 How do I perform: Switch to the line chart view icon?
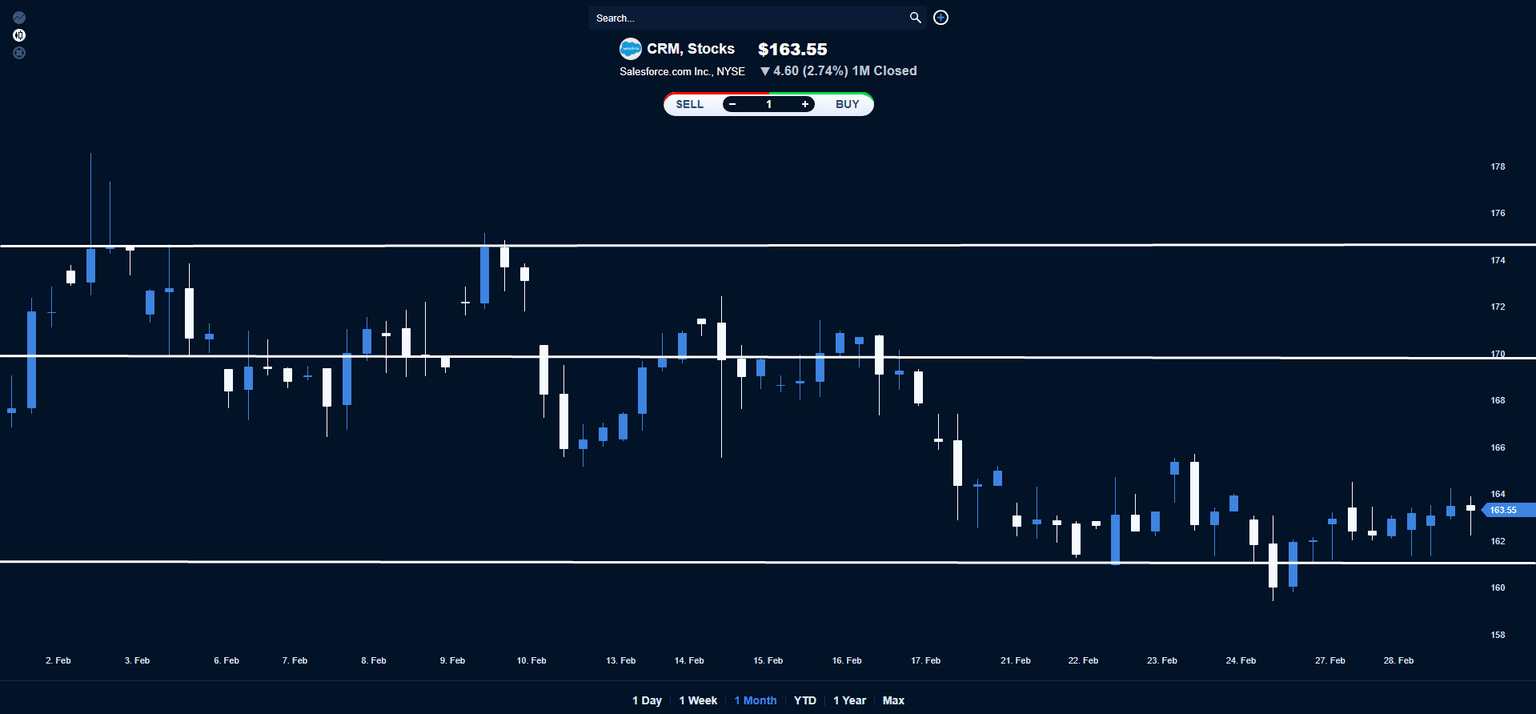click(x=19, y=18)
